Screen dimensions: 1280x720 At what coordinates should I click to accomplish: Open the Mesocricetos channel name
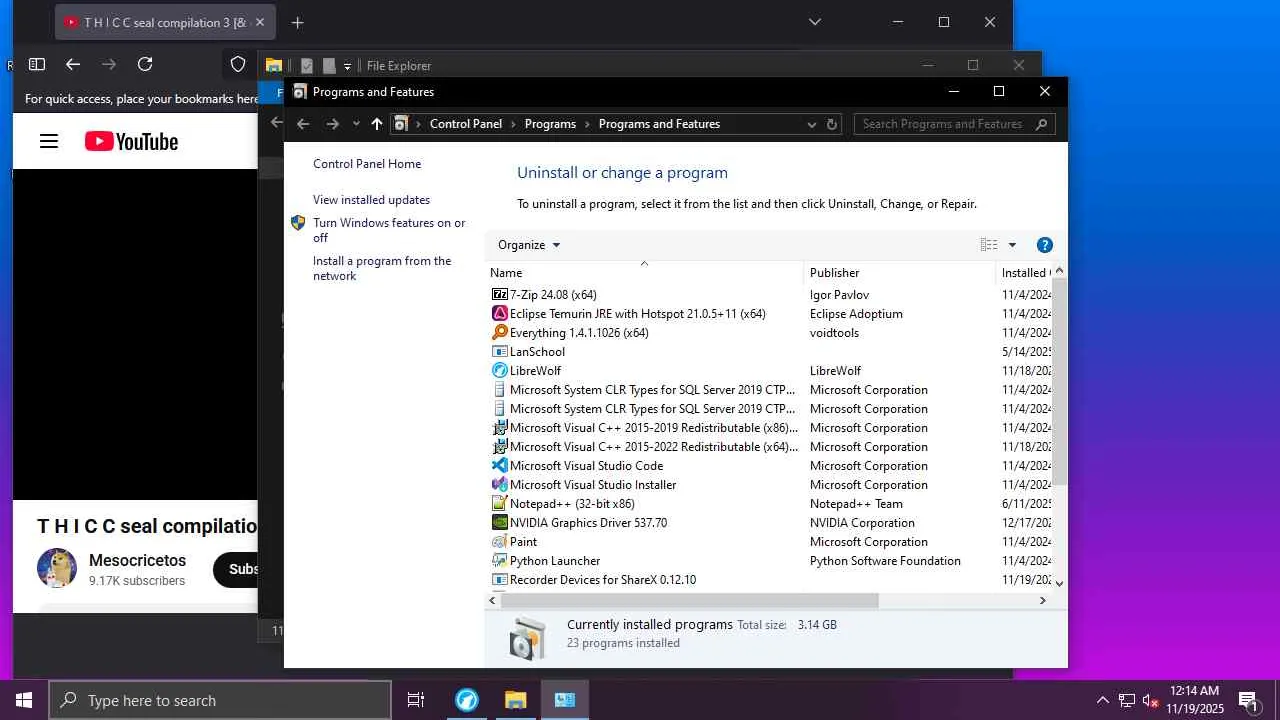[x=138, y=561]
